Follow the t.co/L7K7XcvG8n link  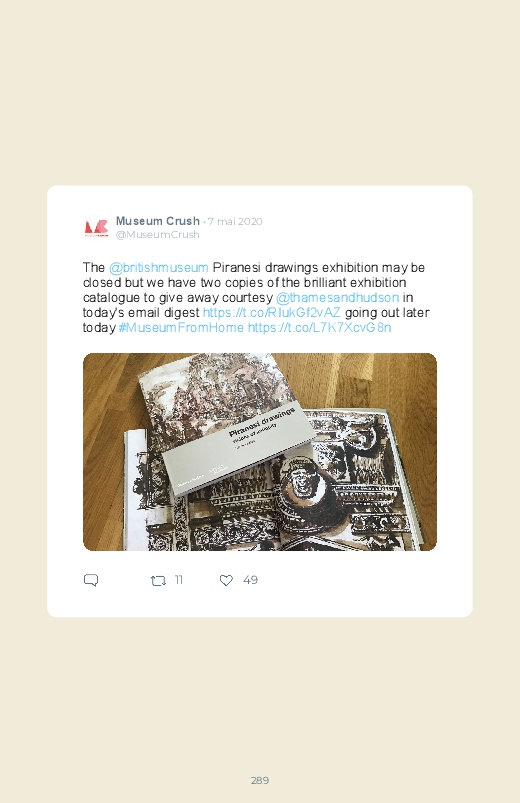[x=320, y=327]
